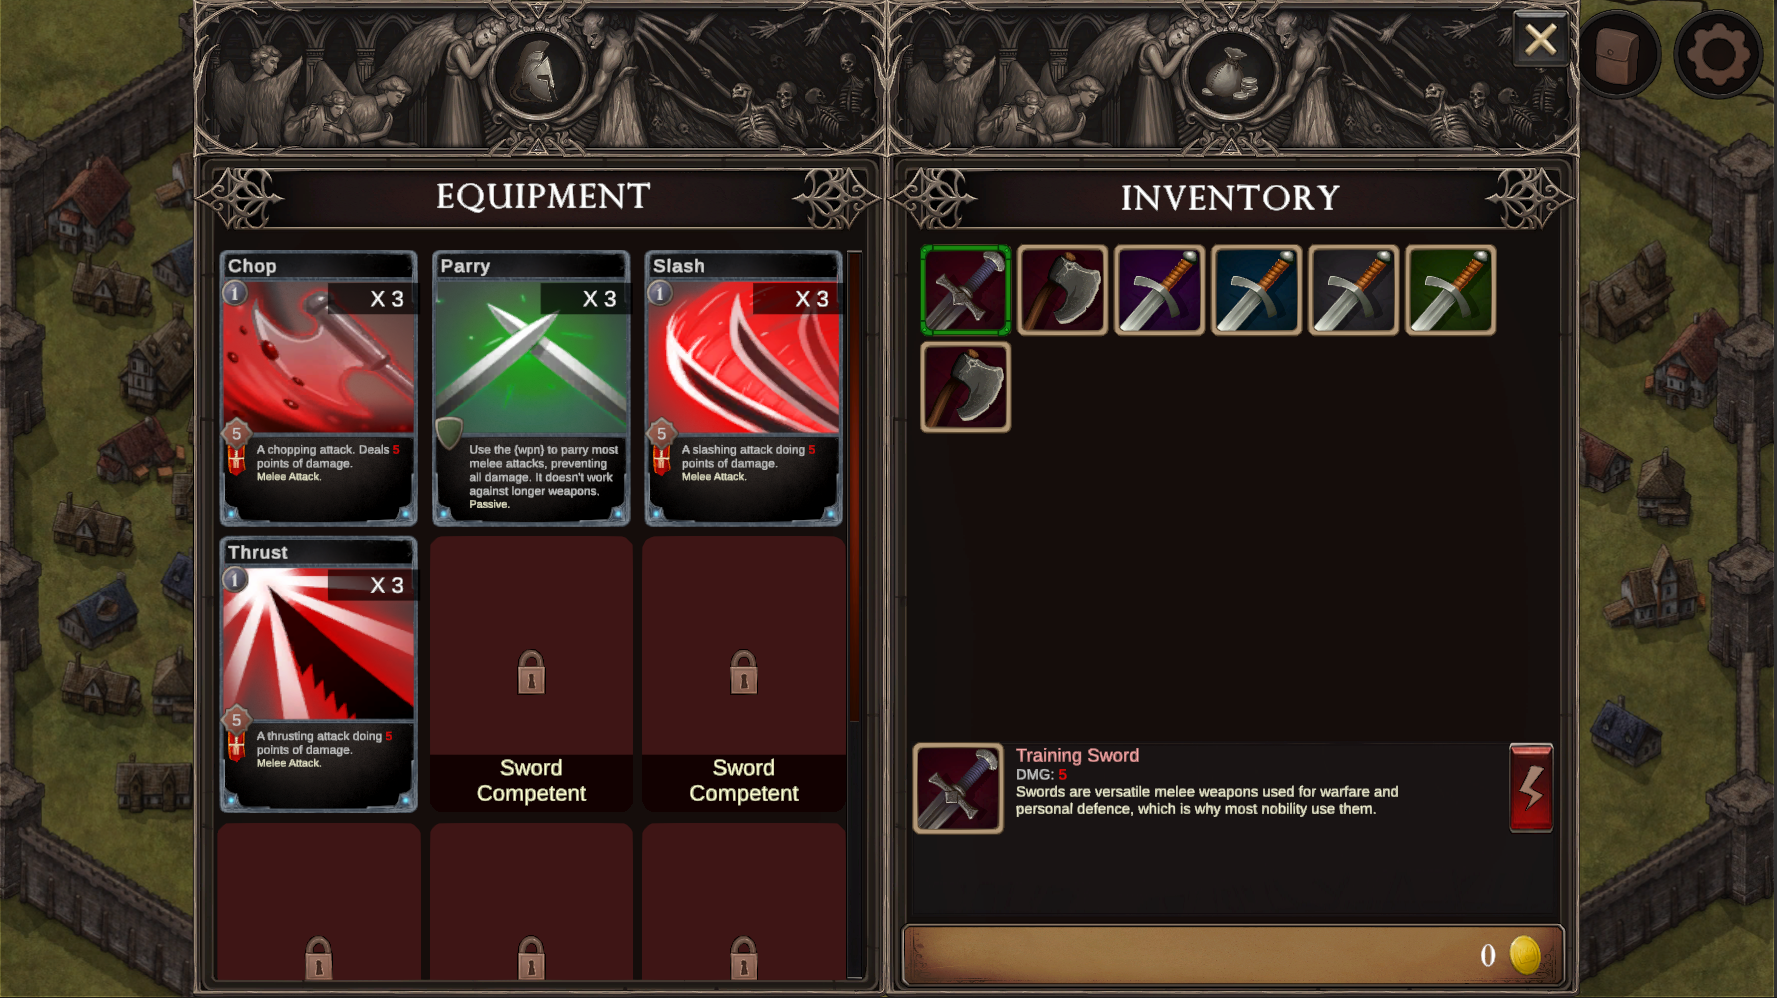Click first locked Sword Competent slot

pyautogui.click(x=531, y=675)
